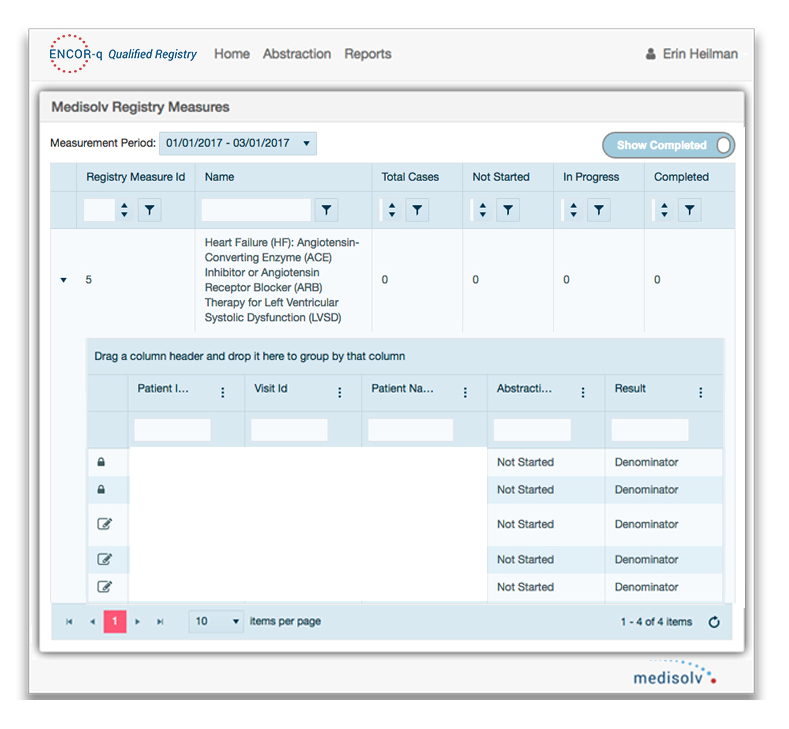Click the refresh icon in pager
This screenshot has width=789, height=729.
coord(714,622)
